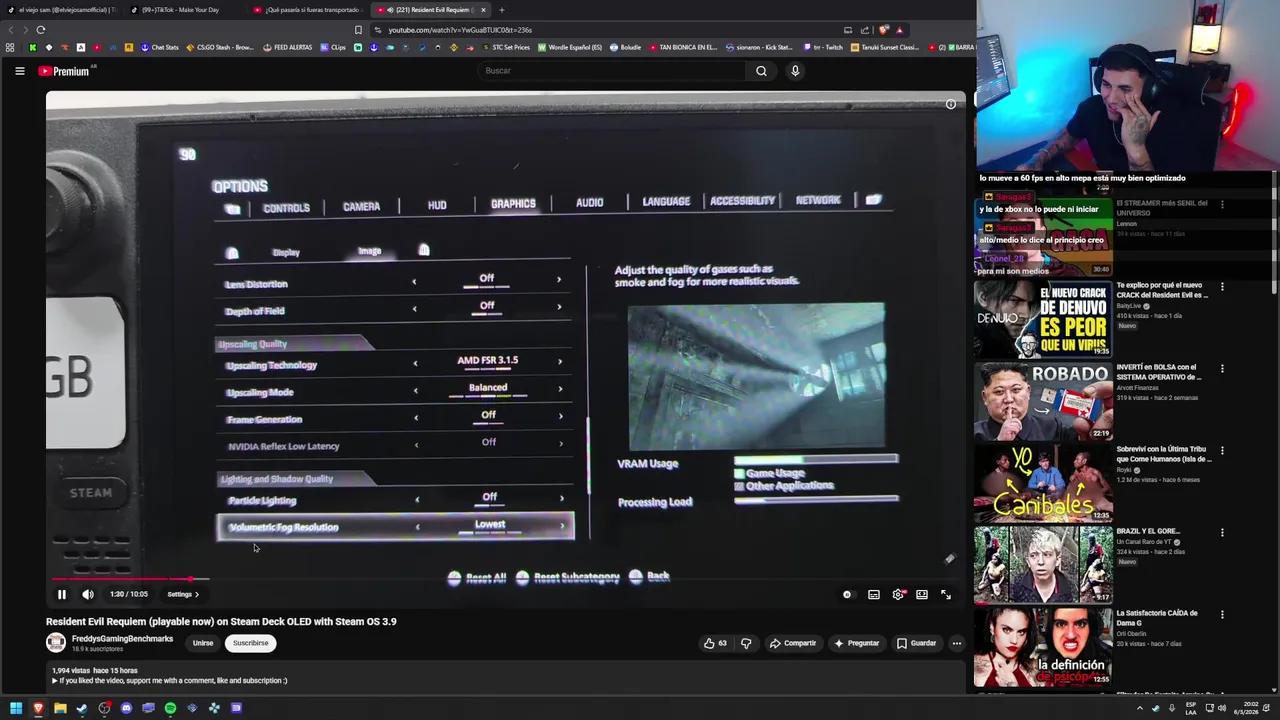Viewport: 1280px width, 720px height.
Task: Open a new browser tab
Action: [502, 10]
